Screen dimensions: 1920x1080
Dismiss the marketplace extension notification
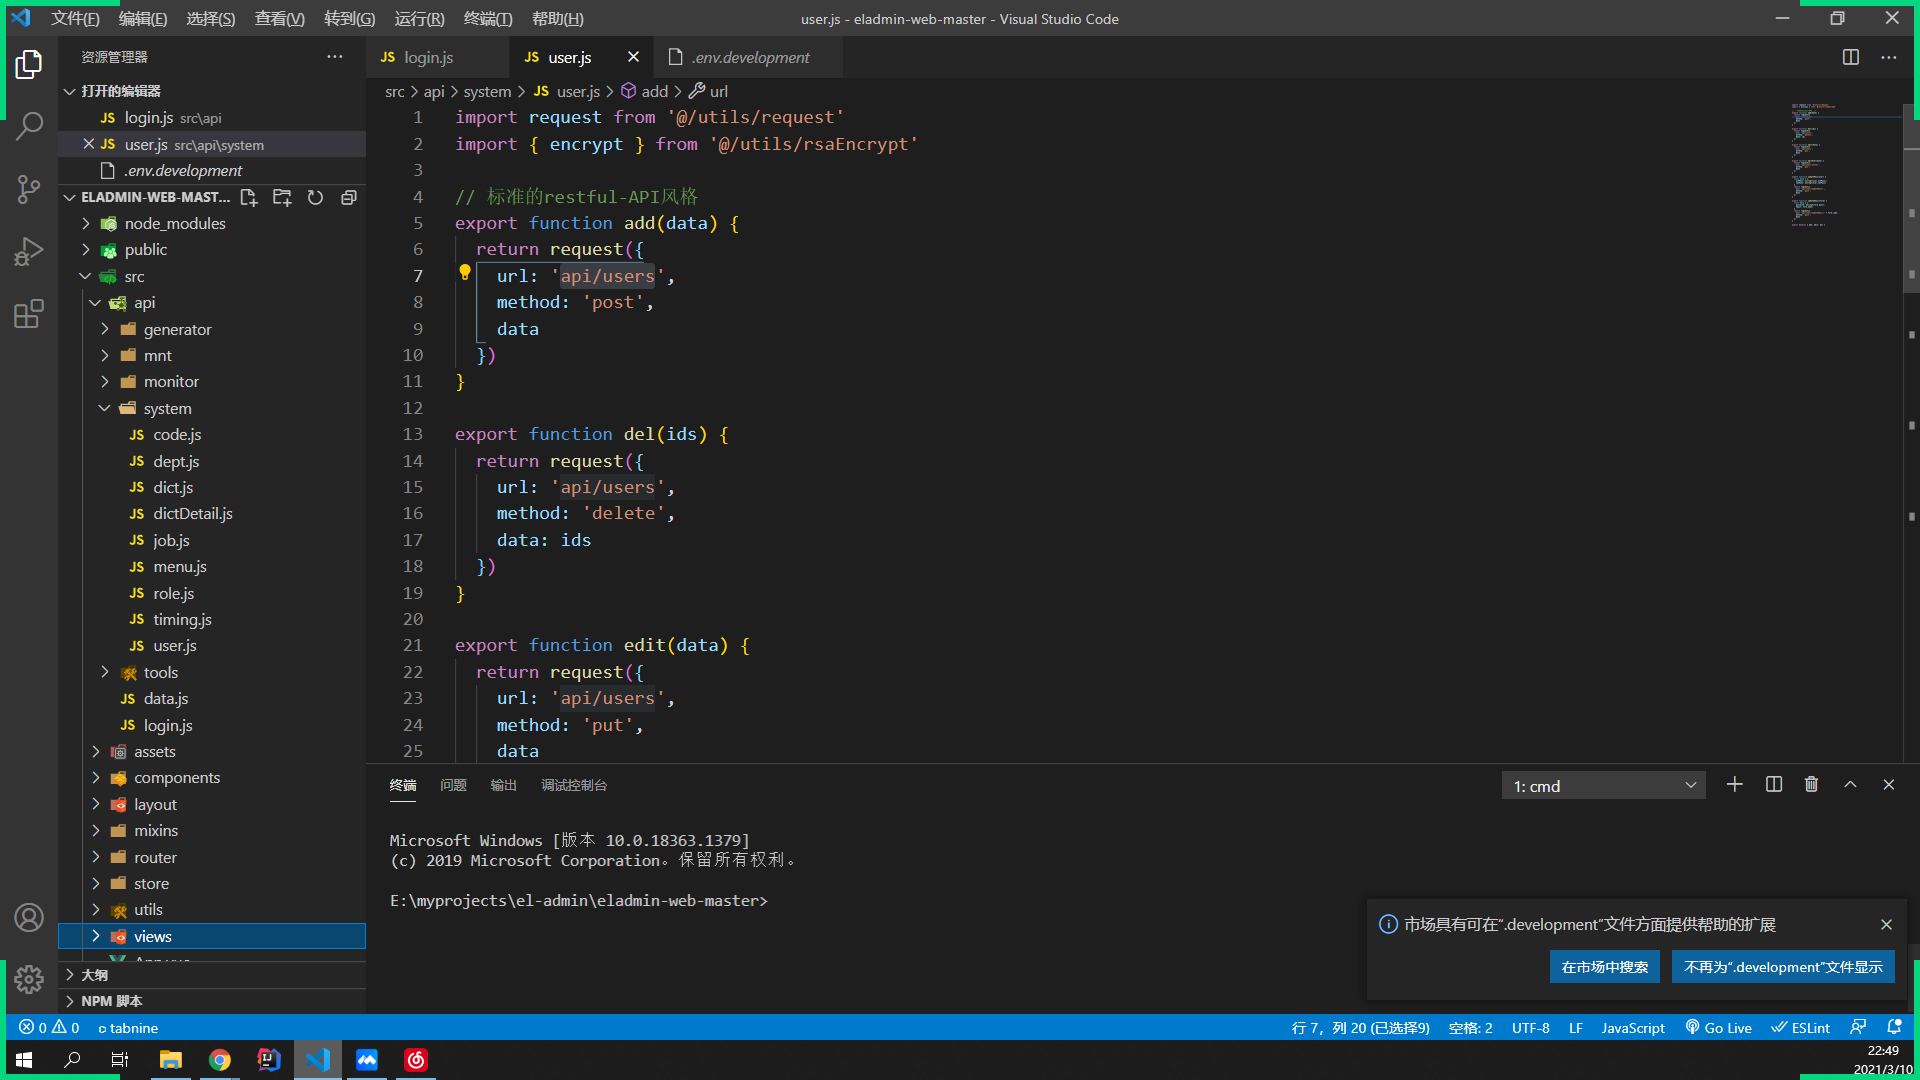pos(1886,925)
